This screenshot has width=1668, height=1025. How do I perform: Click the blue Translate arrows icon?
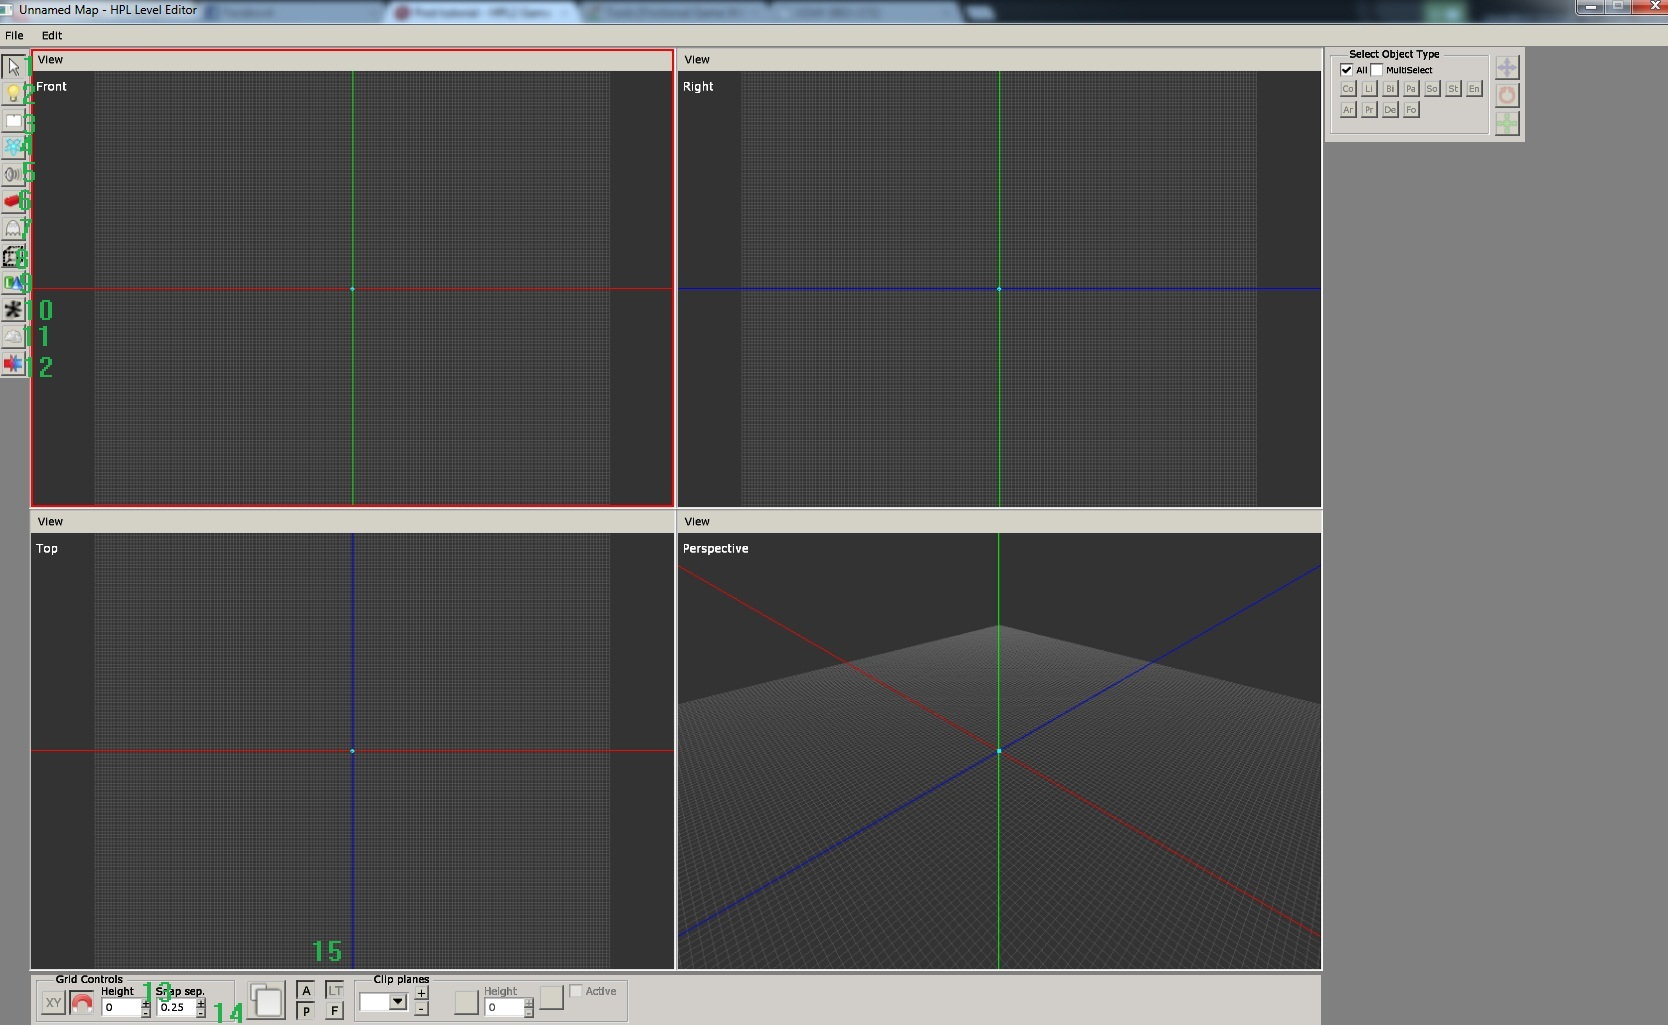pos(1507,68)
